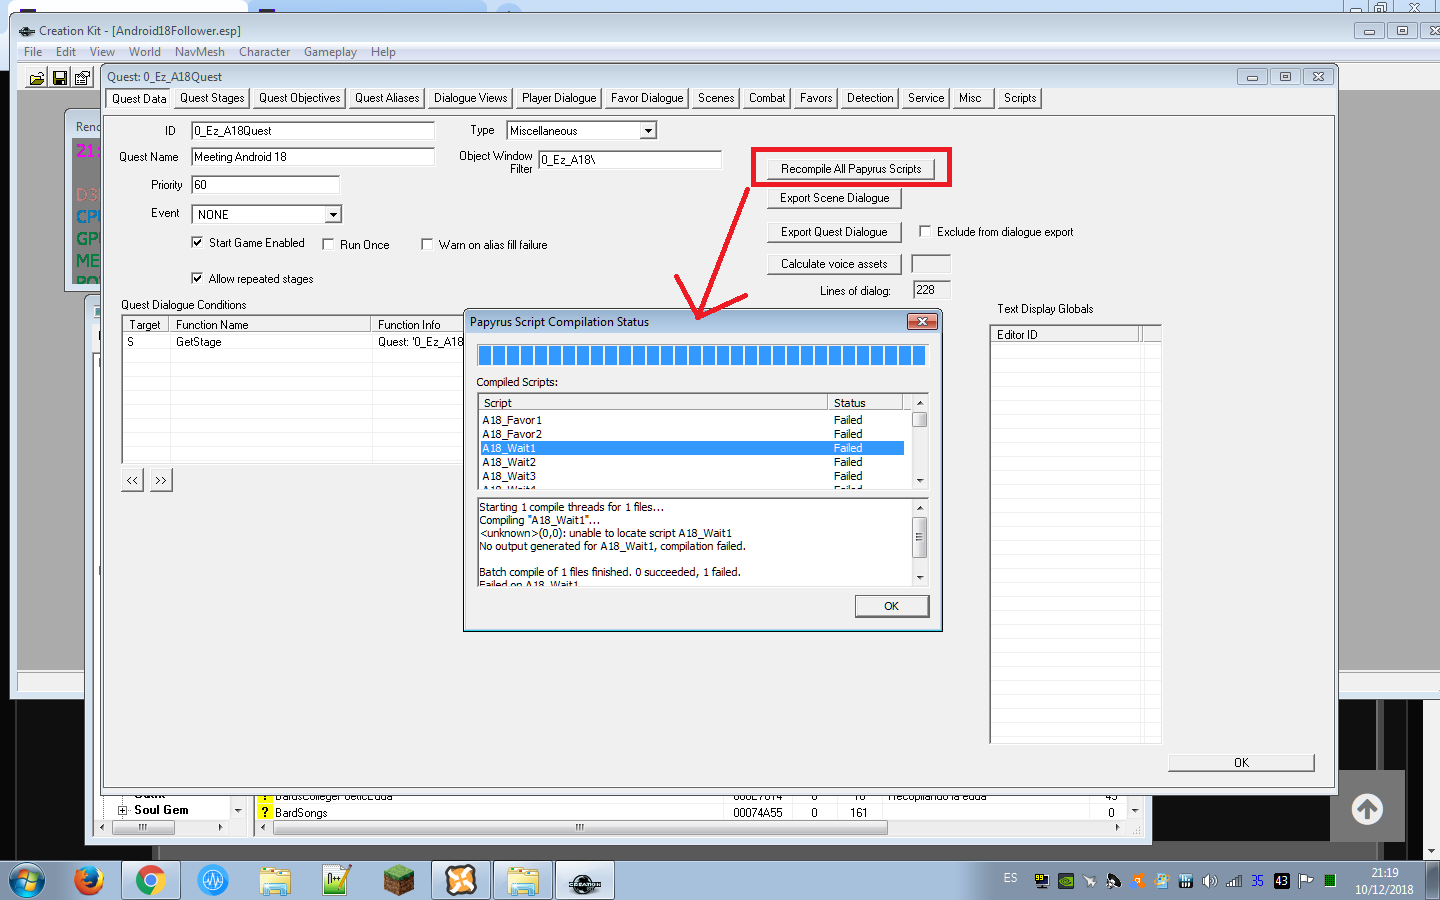Enable the Run Once checkbox

(x=328, y=244)
